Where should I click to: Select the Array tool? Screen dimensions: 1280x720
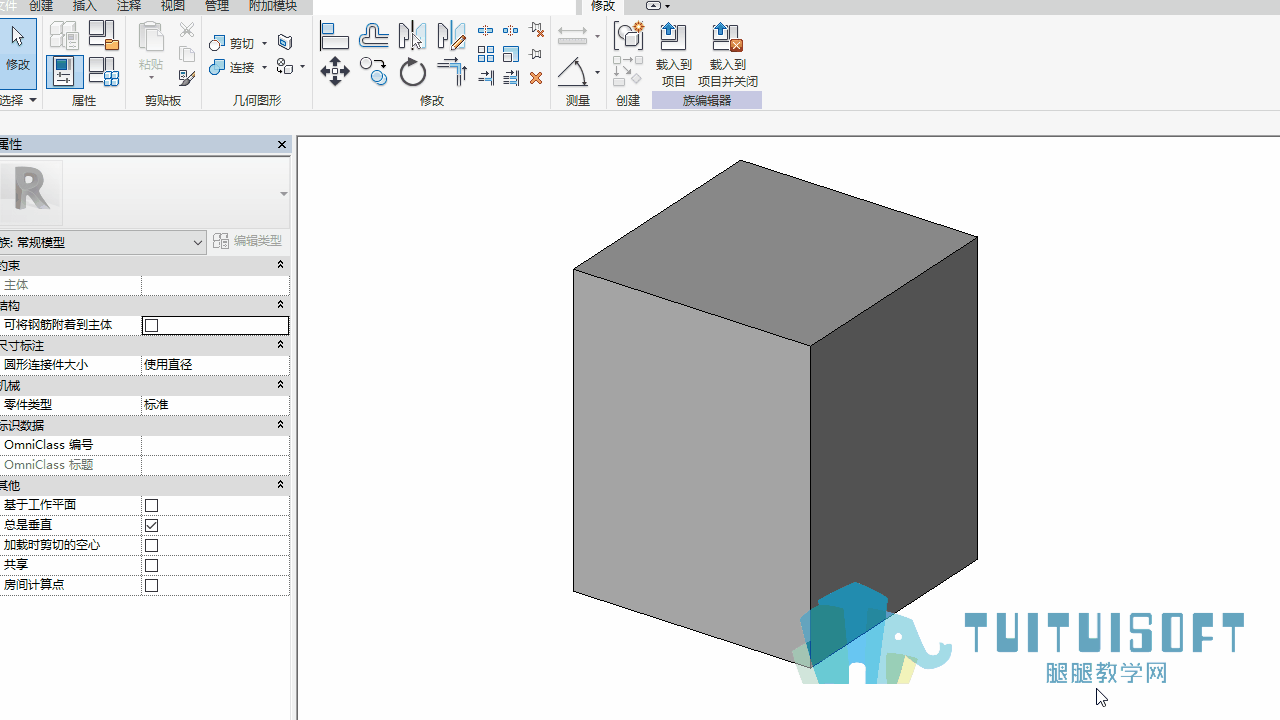click(486, 54)
